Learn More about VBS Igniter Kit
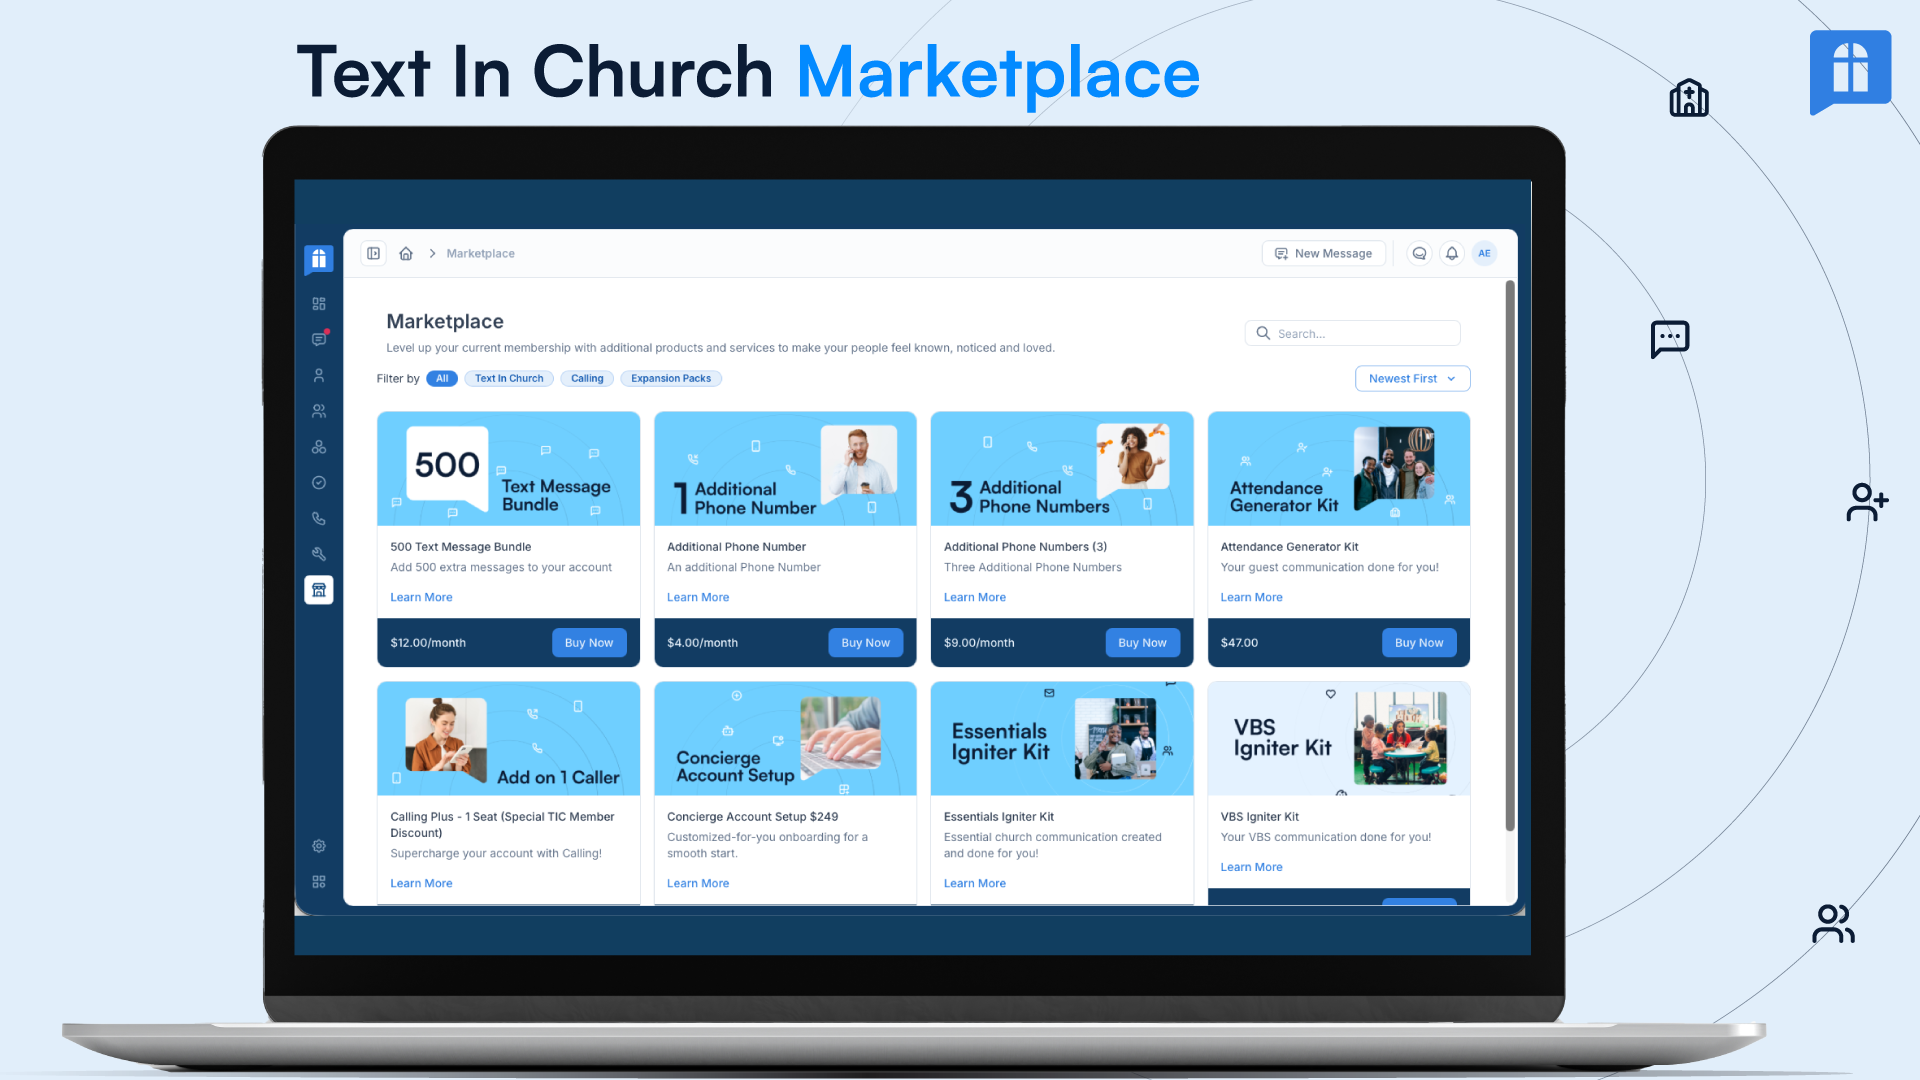1920x1080 pixels. click(1251, 867)
